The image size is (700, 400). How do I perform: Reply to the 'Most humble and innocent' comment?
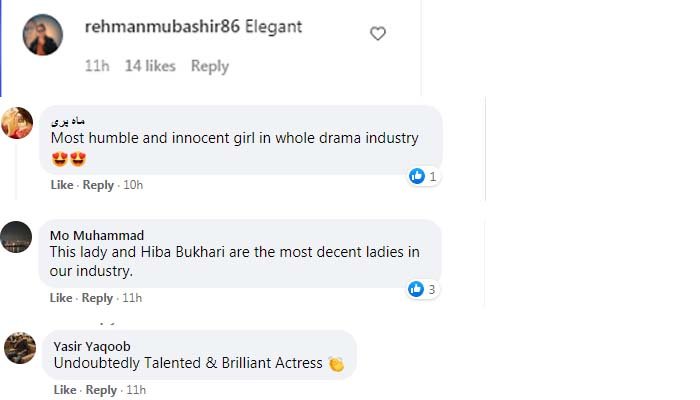pyautogui.click(x=98, y=185)
